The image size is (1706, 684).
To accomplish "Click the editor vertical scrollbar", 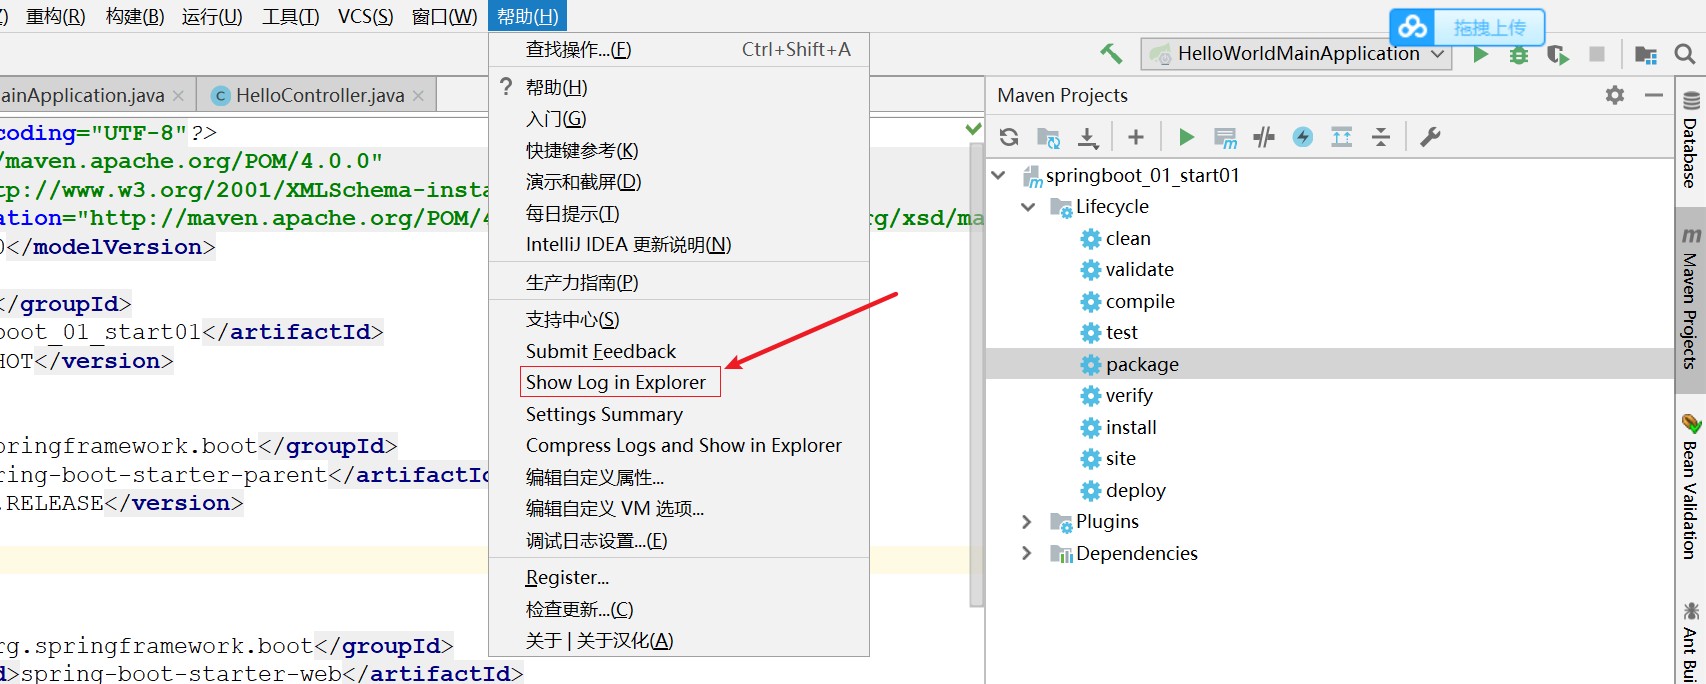I will tap(977, 375).
